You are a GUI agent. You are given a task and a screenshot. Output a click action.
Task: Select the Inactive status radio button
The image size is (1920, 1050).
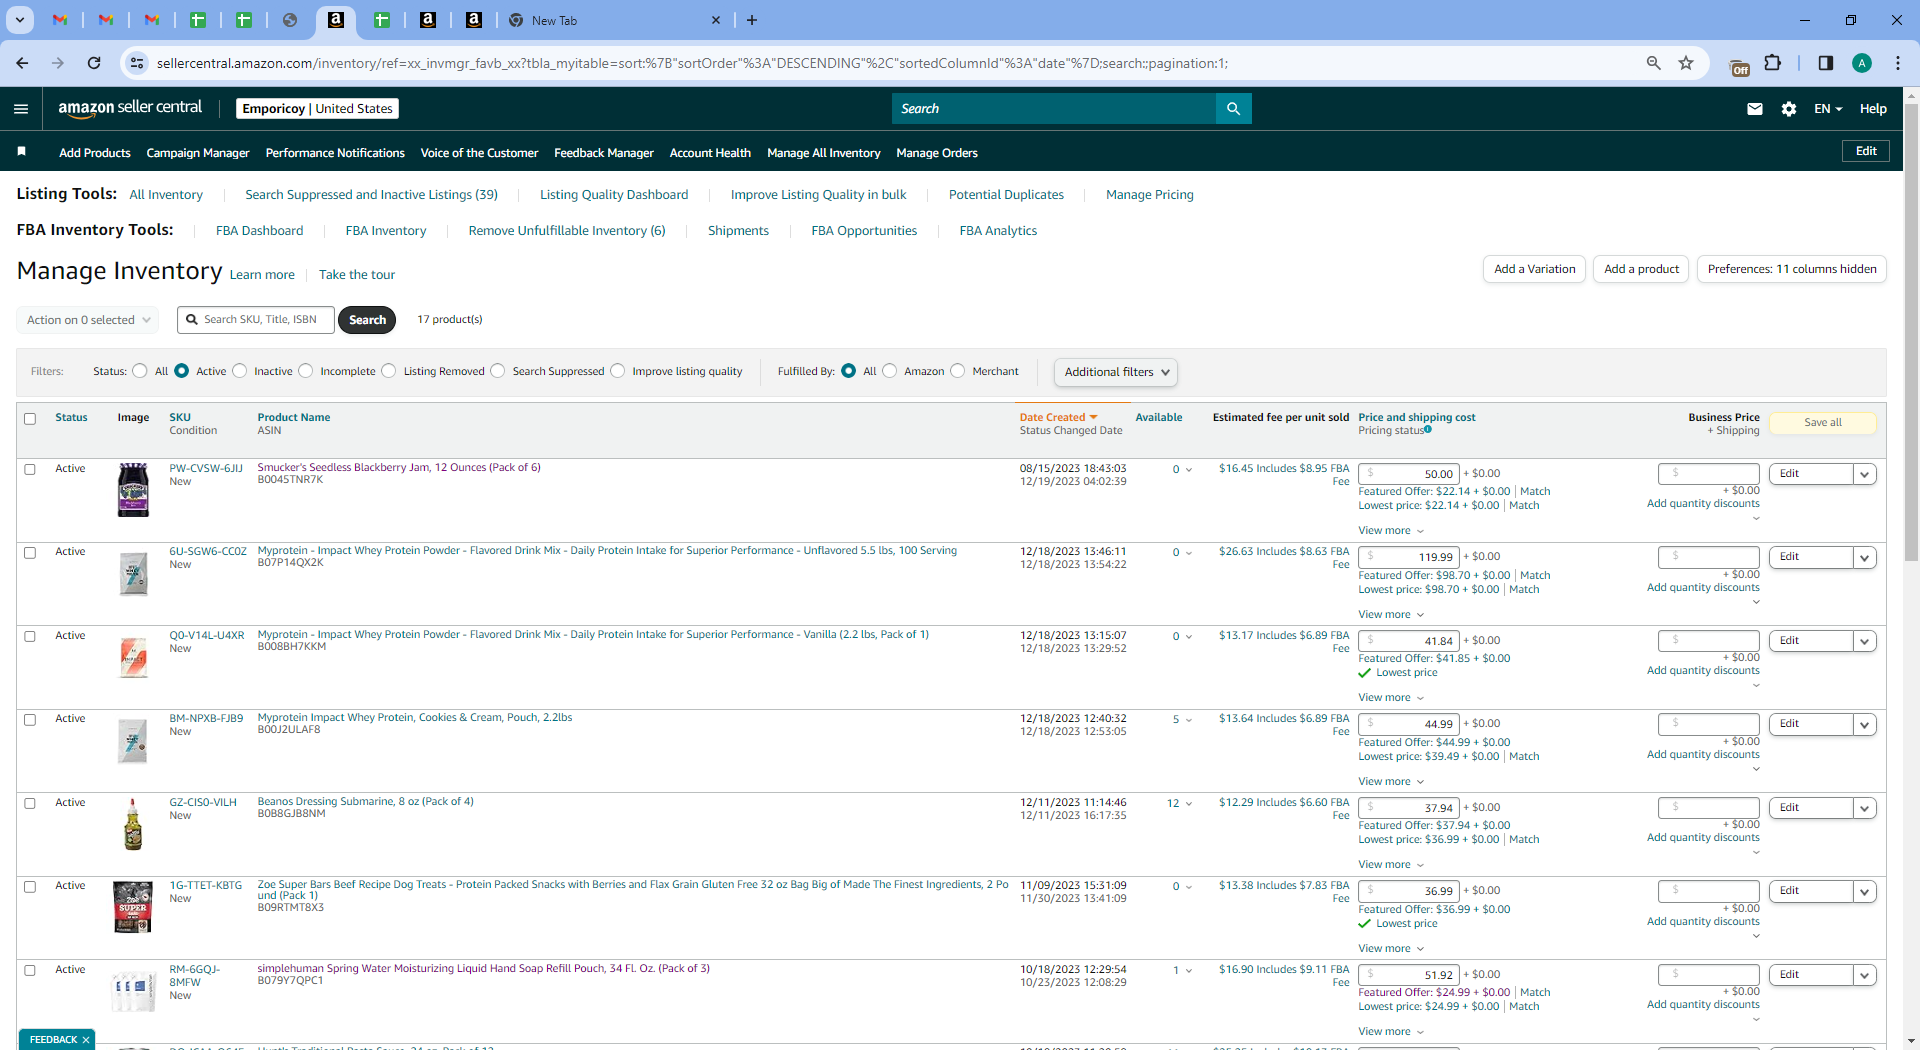click(239, 371)
